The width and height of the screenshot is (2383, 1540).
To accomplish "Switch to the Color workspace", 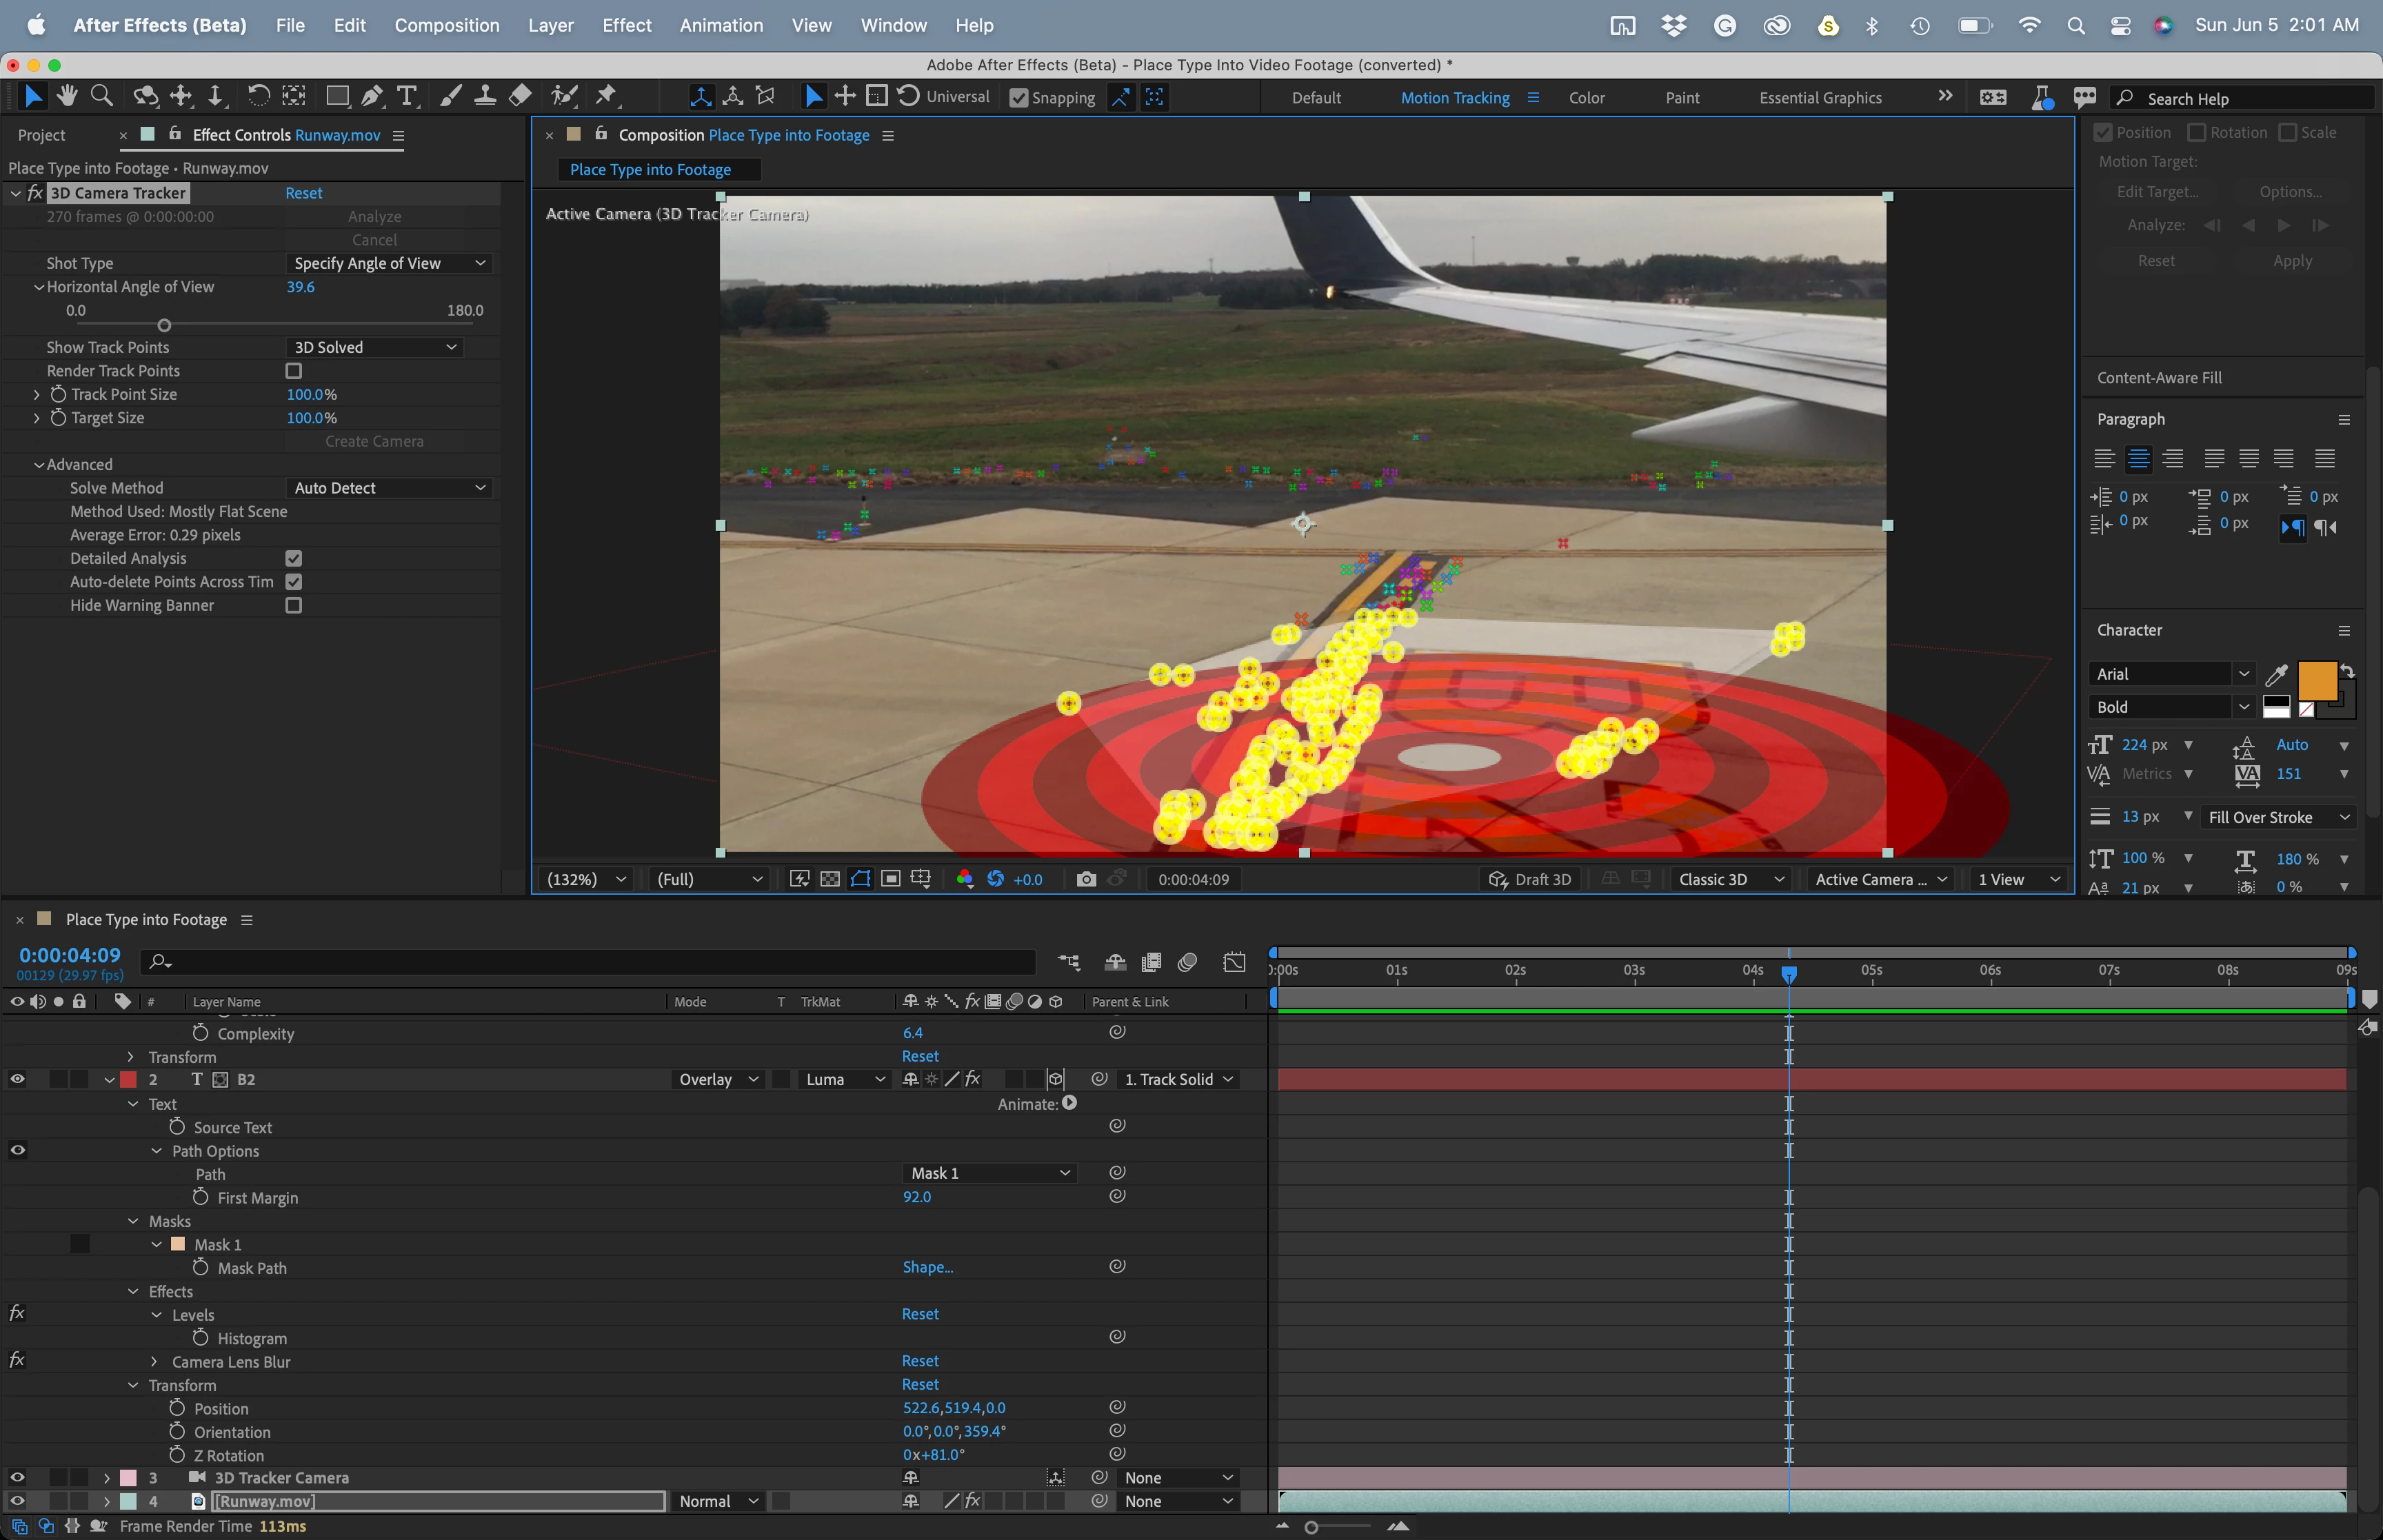I will [x=1586, y=98].
